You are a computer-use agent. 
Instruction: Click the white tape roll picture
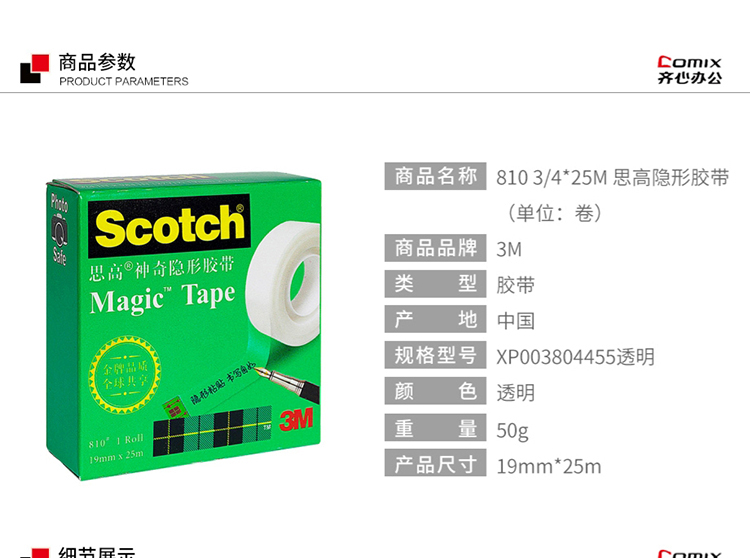coord(283,282)
